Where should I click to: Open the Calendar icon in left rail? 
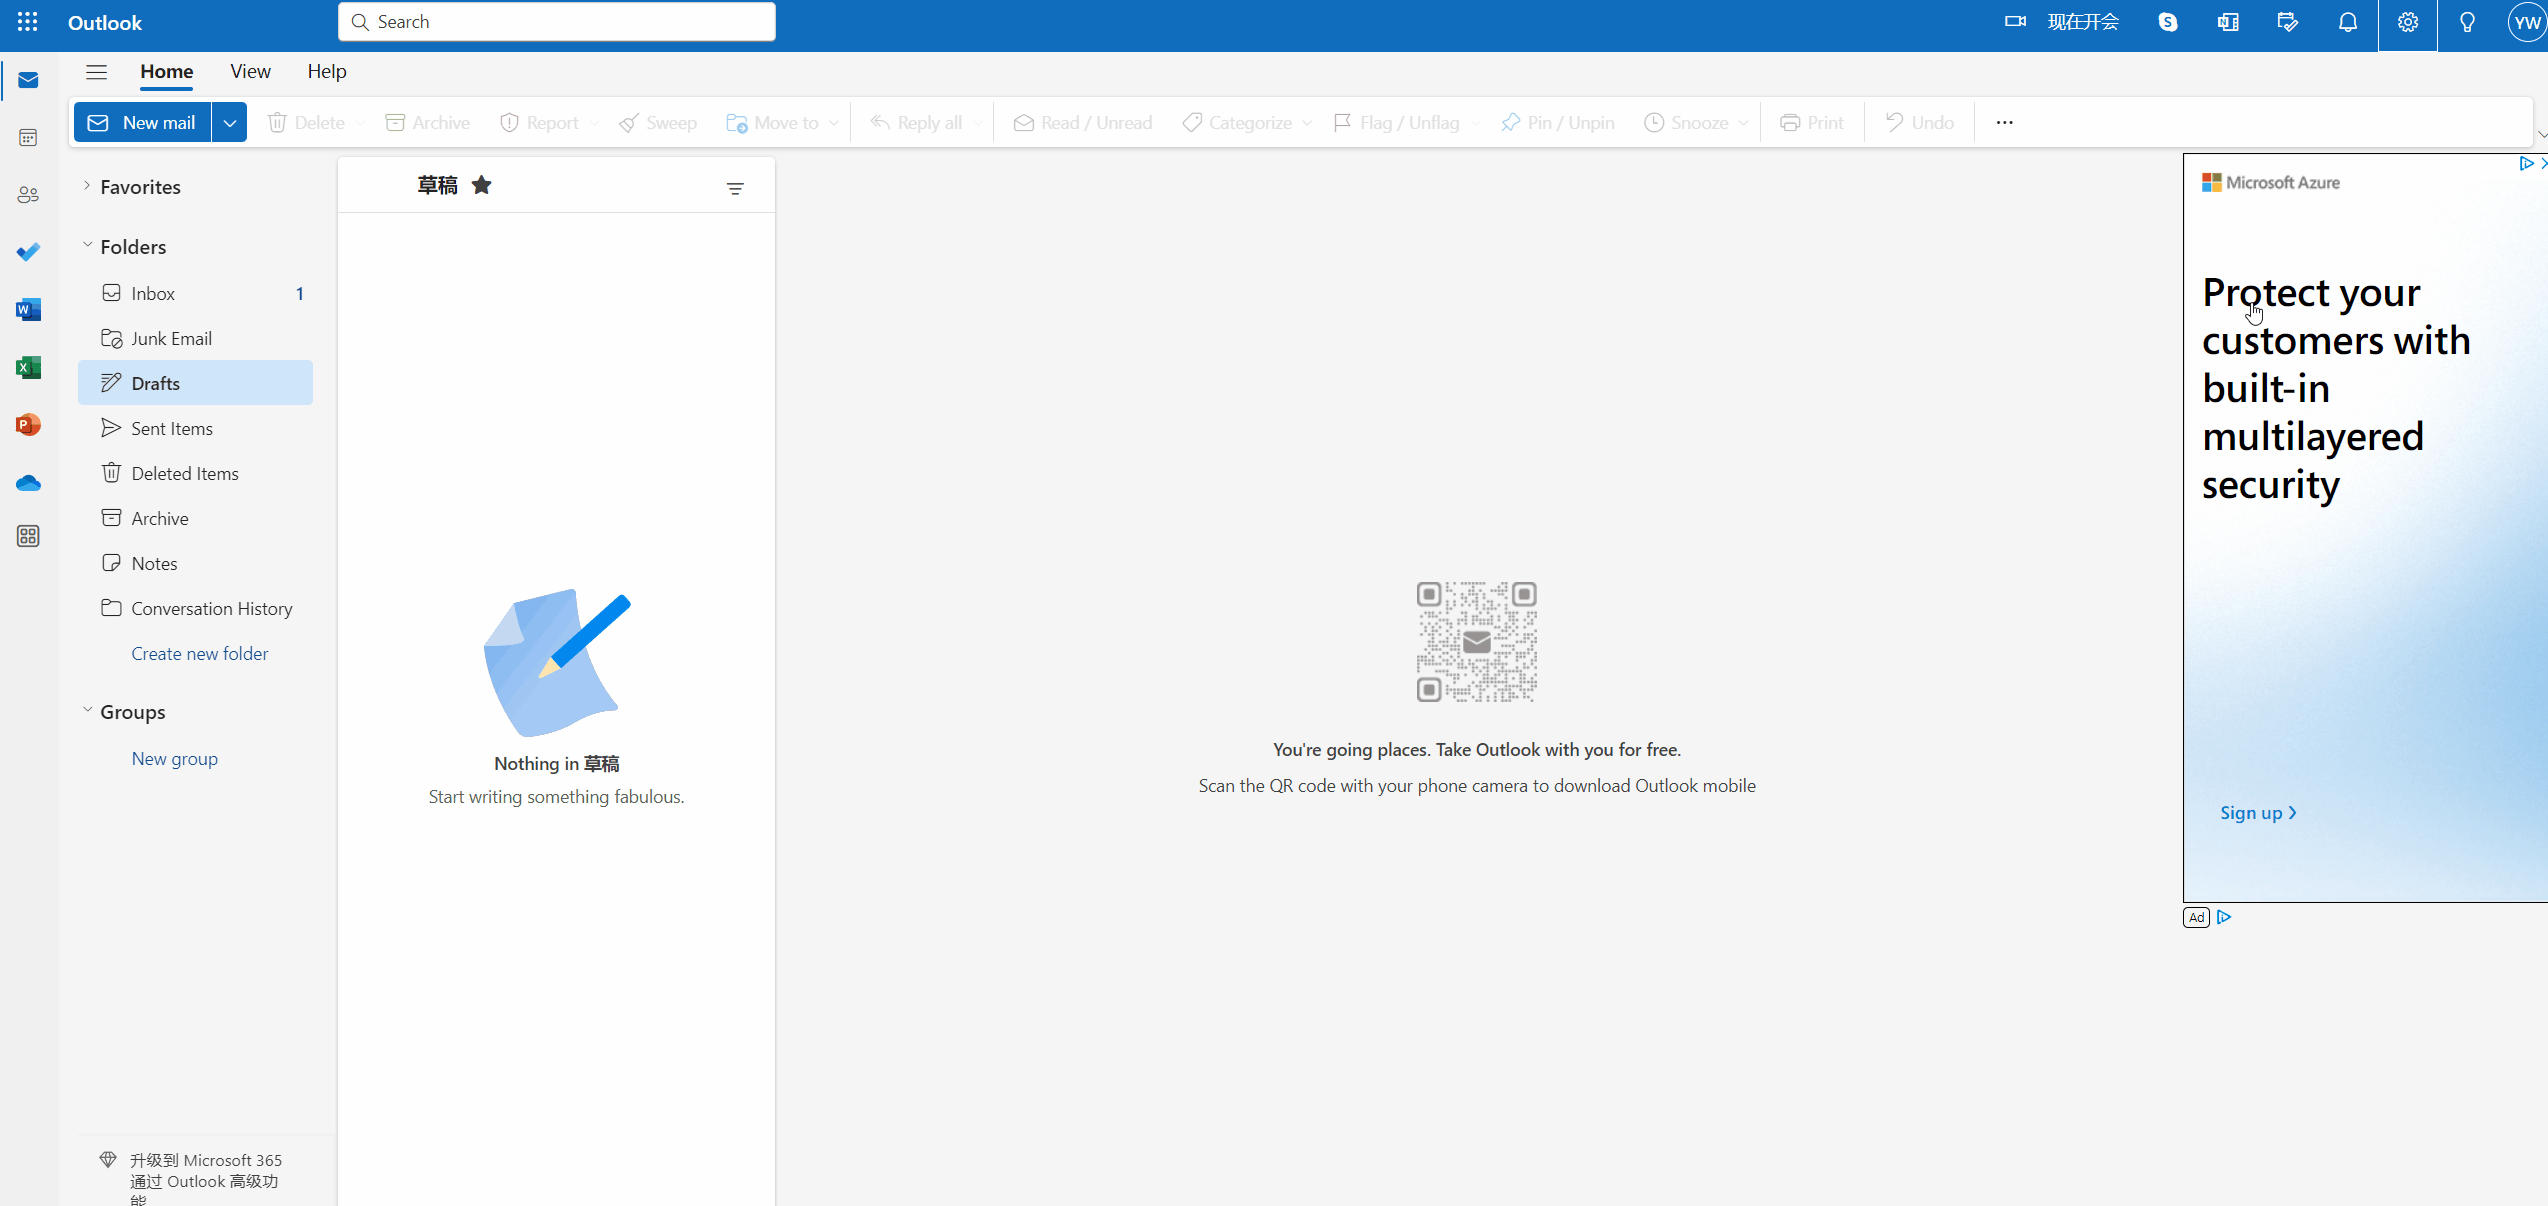[x=28, y=137]
